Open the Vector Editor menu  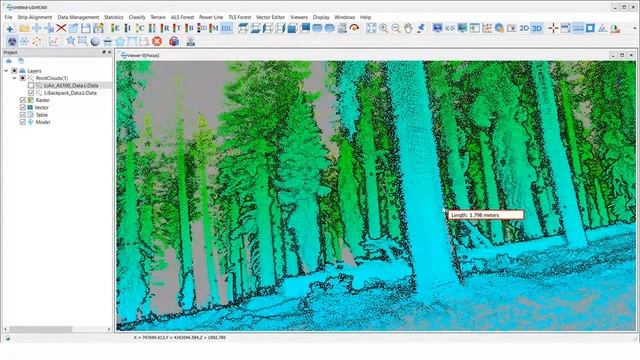tap(271, 17)
